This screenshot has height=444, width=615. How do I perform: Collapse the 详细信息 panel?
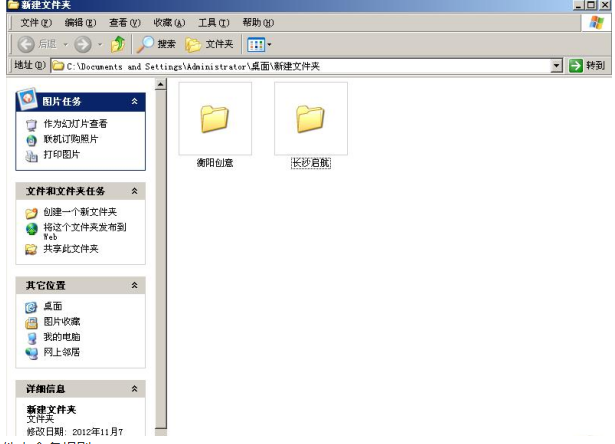tap(135, 389)
